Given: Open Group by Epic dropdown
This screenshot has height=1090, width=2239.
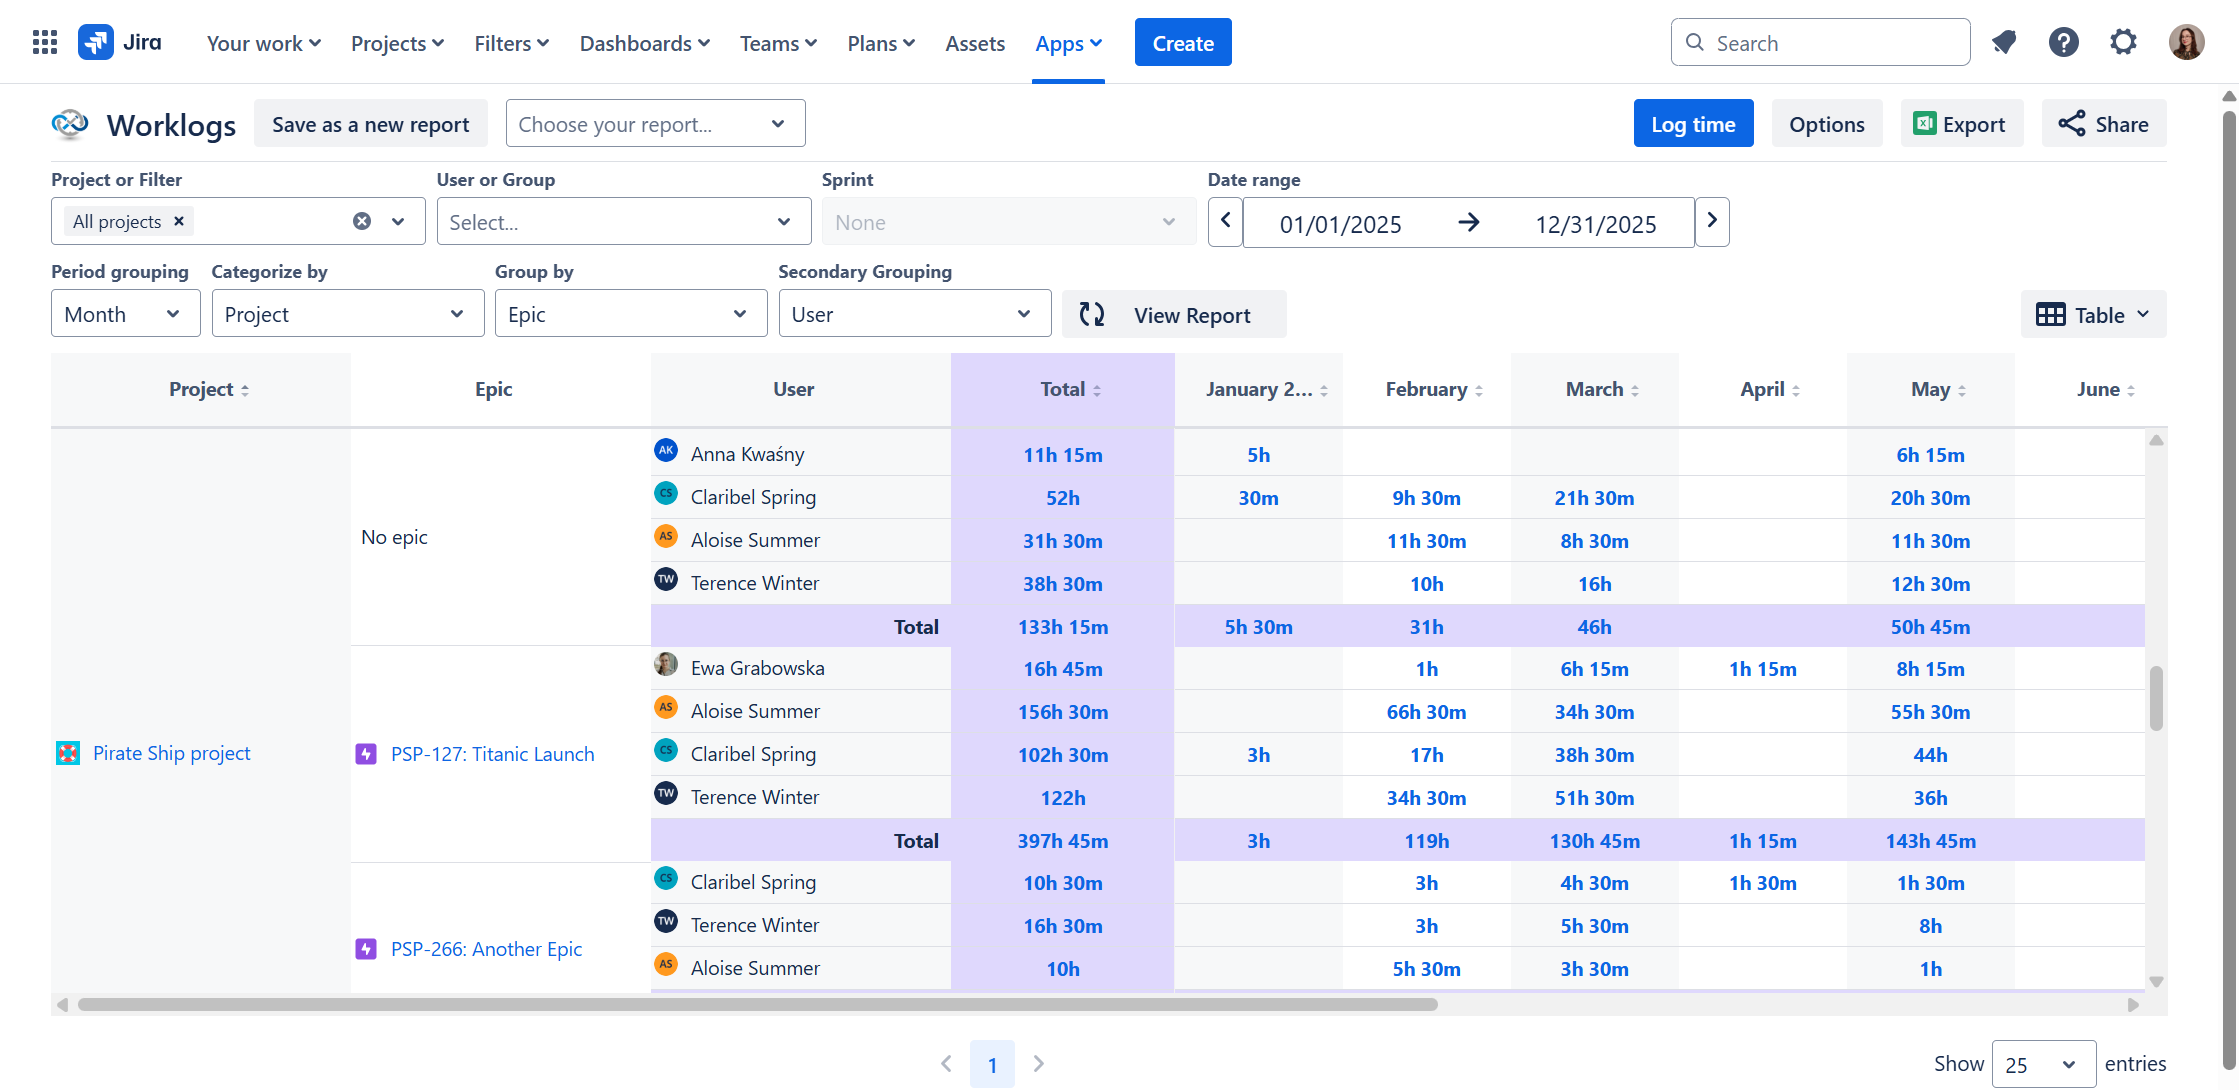Looking at the screenshot, I should [630, 314].
